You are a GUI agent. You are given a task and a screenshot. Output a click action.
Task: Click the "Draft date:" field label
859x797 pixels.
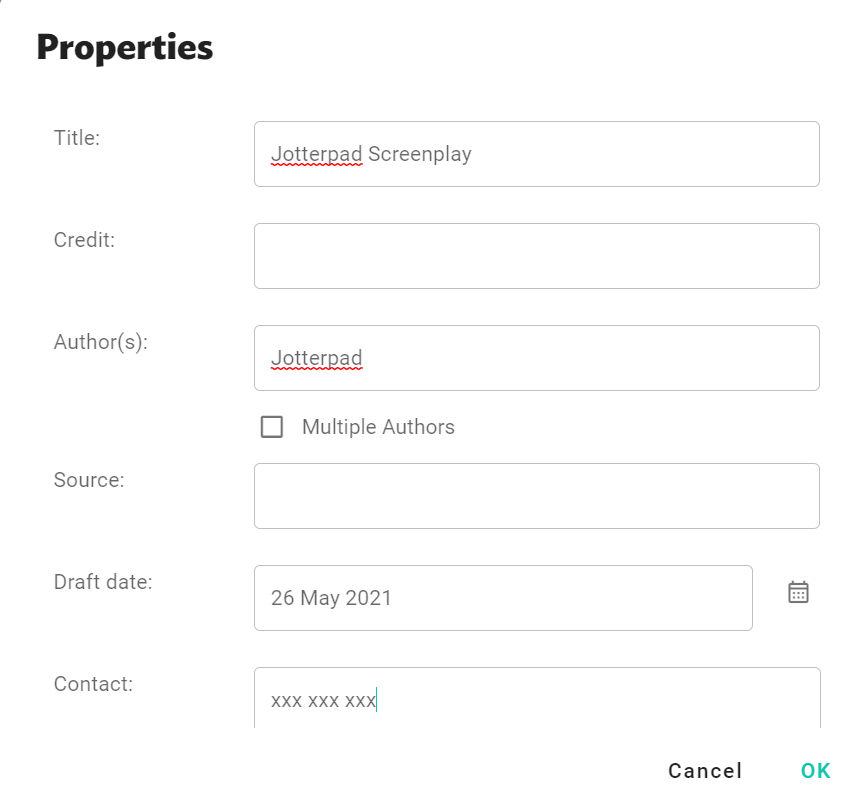click(x=103, y=582)
